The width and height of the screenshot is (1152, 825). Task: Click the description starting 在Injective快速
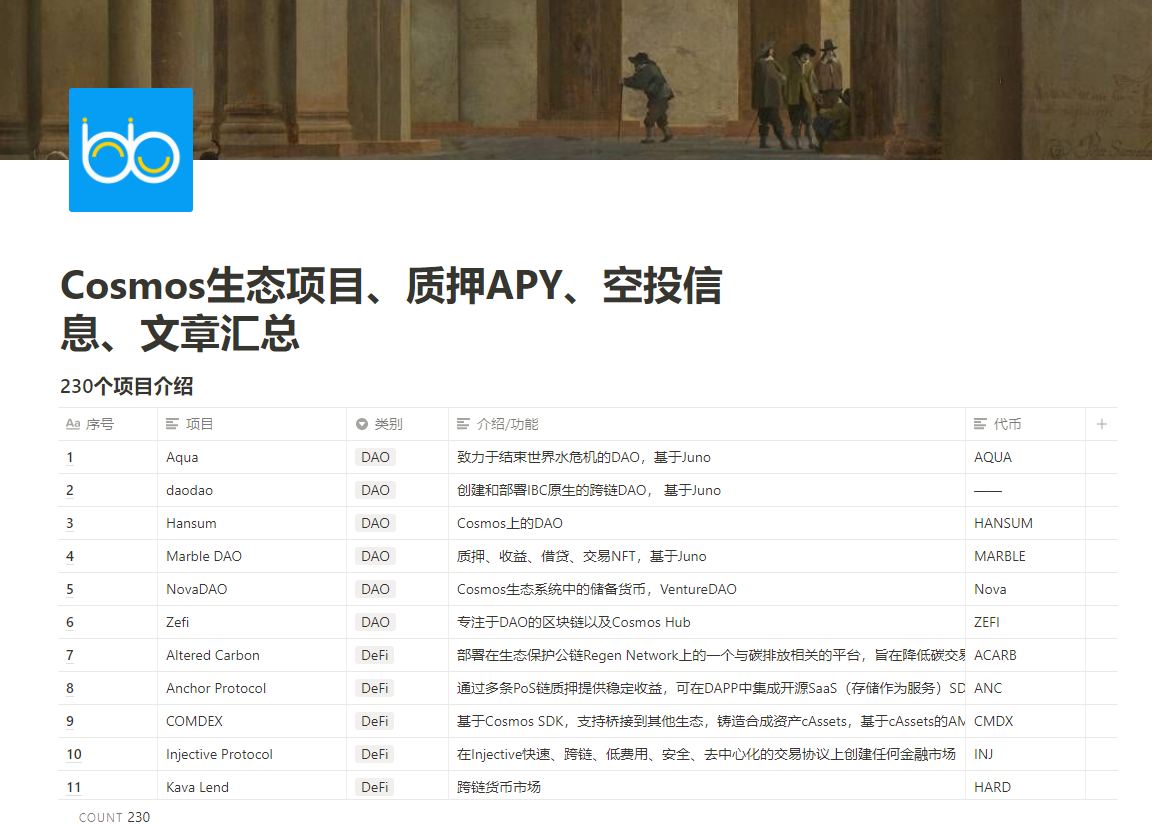pos(706,754)
